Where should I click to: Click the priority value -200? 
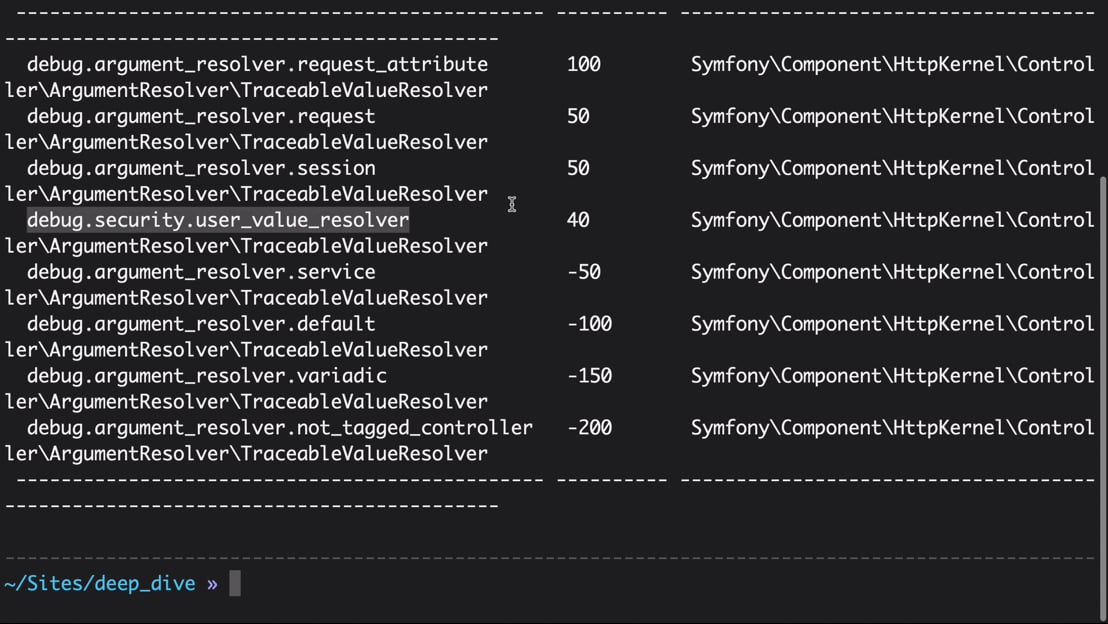tap(589, 428)
